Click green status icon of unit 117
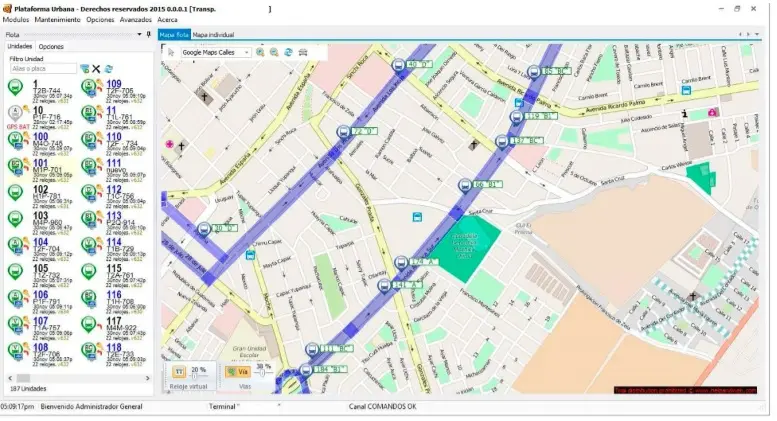 tap(89, 324)
